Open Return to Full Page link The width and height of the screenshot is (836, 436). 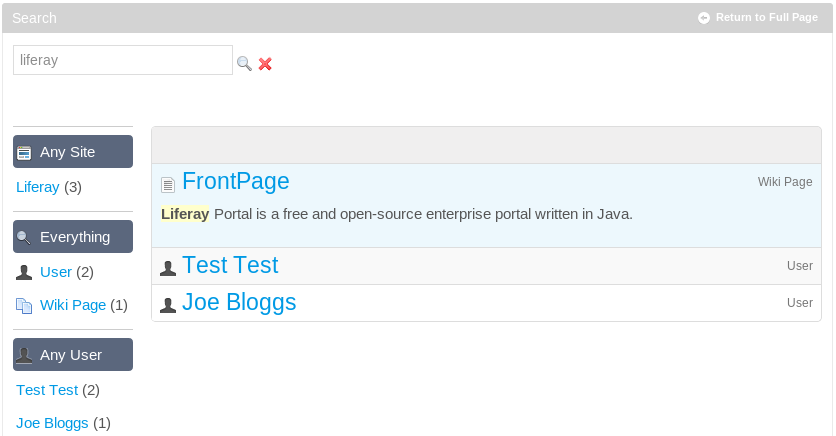coord(767,18)
